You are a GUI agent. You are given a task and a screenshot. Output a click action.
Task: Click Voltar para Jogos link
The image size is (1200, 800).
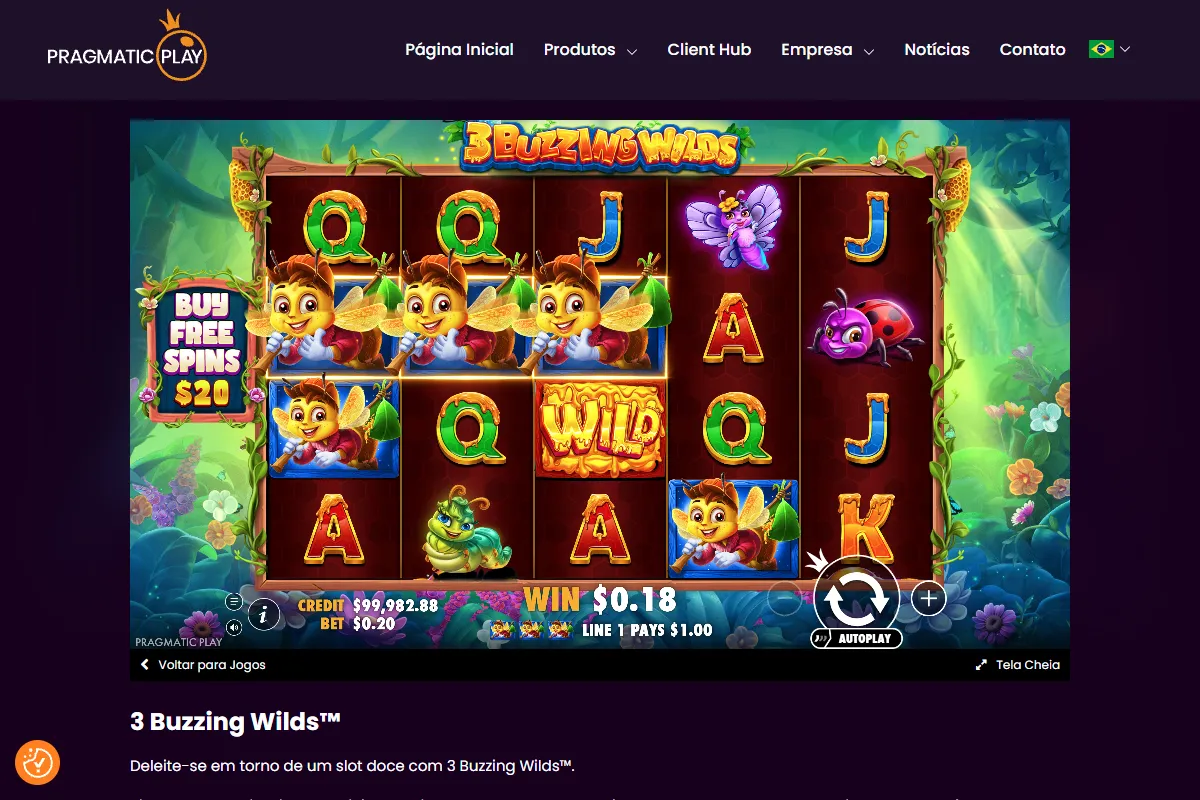[203, 664]
